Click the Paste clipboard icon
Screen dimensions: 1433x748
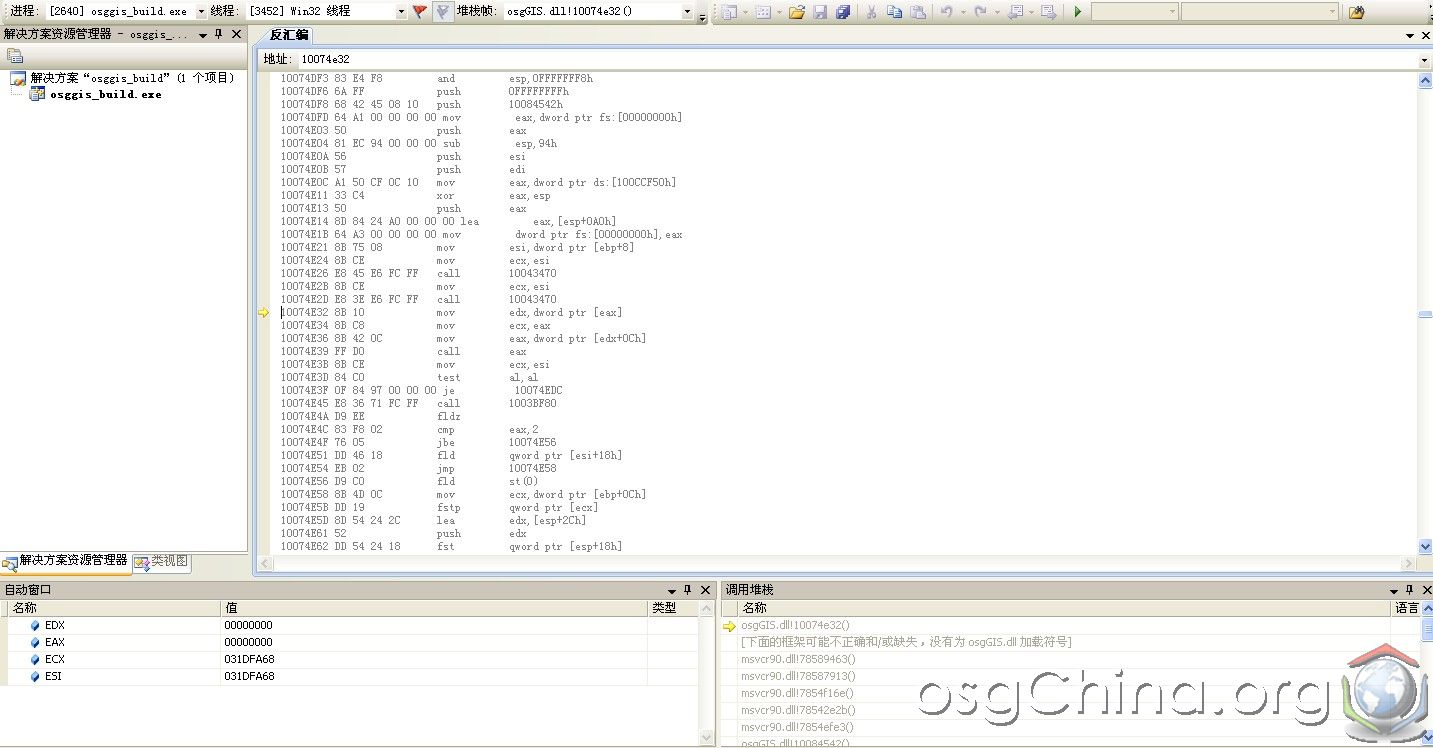917,12
